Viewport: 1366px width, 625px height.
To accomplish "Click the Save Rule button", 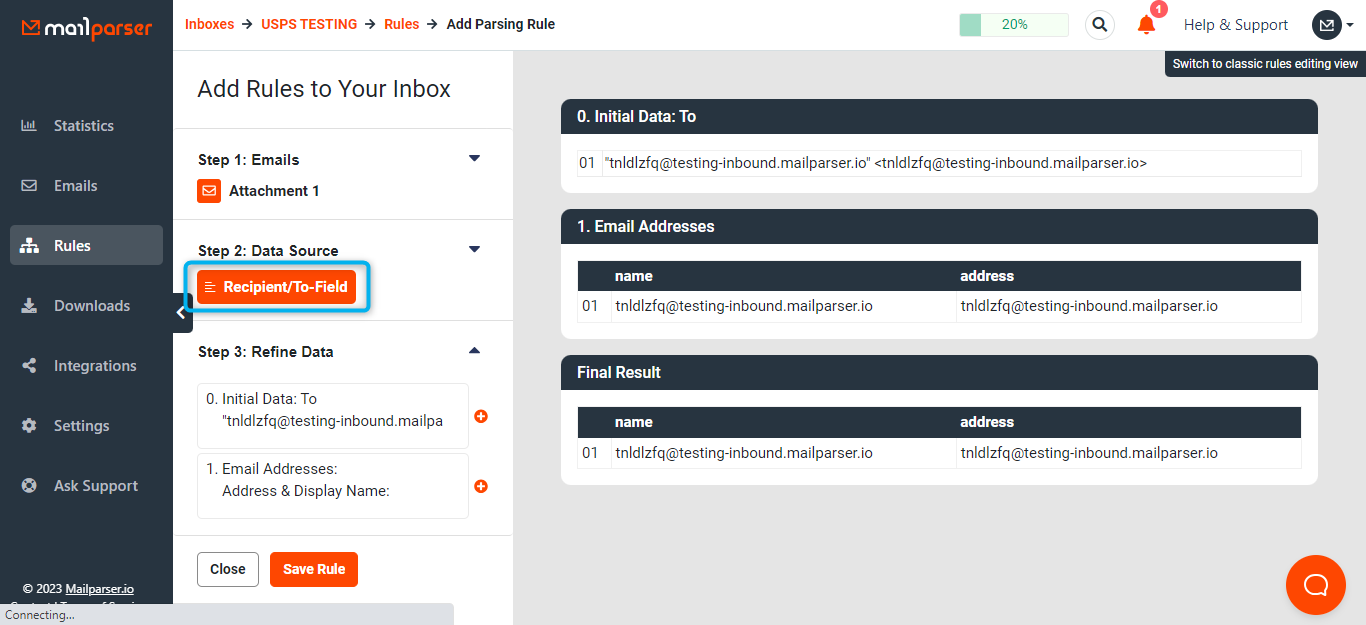I will 313,569.
